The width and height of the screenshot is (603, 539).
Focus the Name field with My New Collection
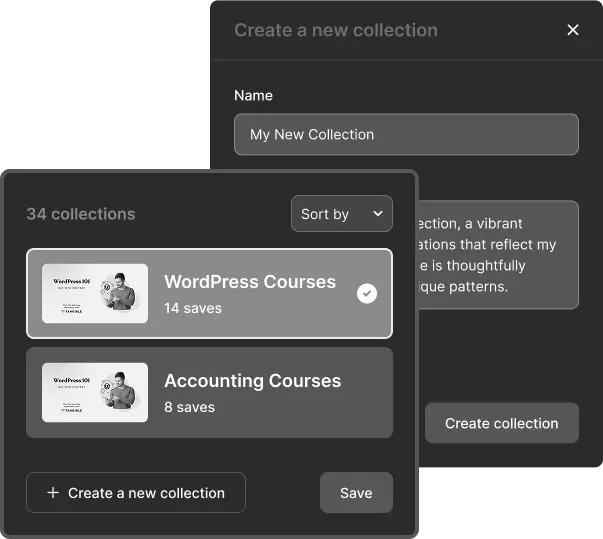406,134
